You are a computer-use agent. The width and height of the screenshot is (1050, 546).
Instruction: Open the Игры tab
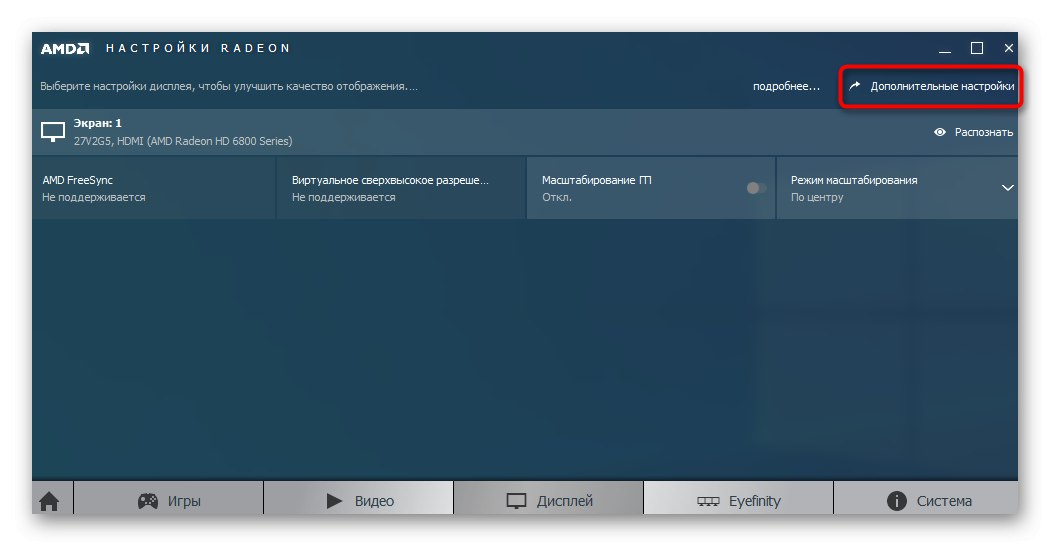169,500
